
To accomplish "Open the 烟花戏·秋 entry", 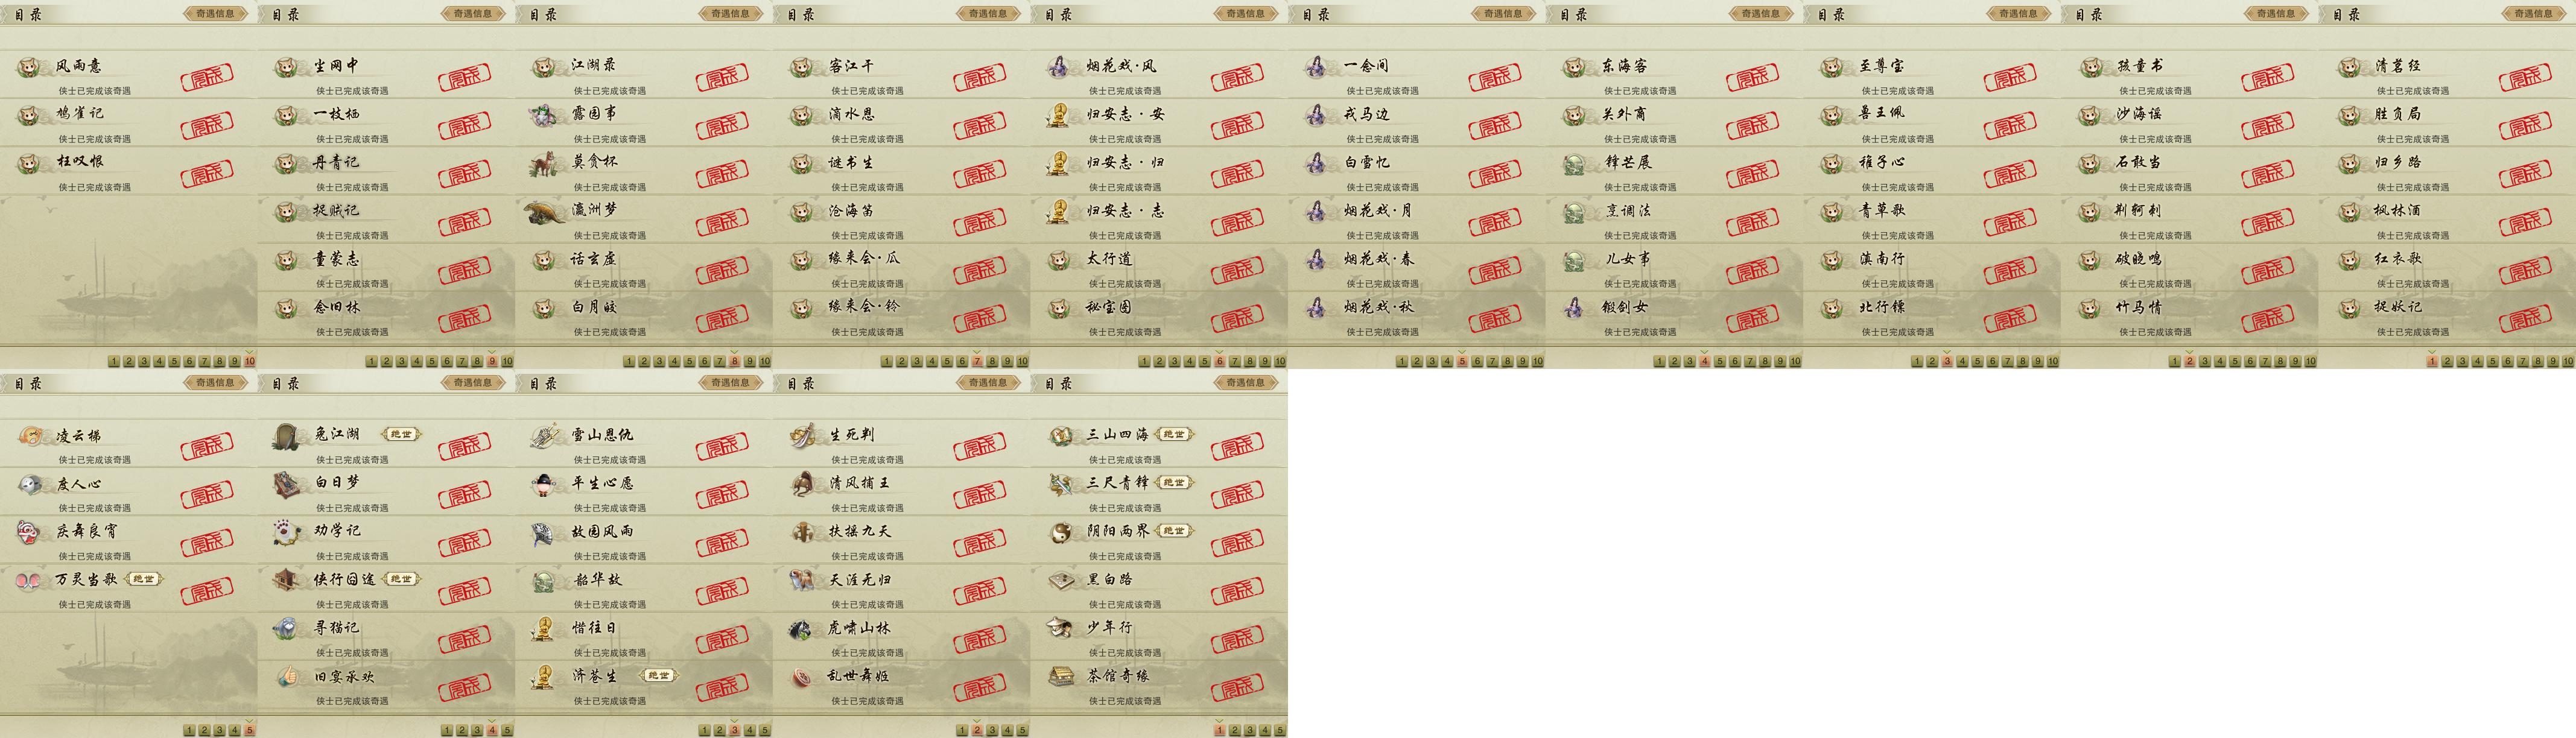I will tap(1417, 315).
